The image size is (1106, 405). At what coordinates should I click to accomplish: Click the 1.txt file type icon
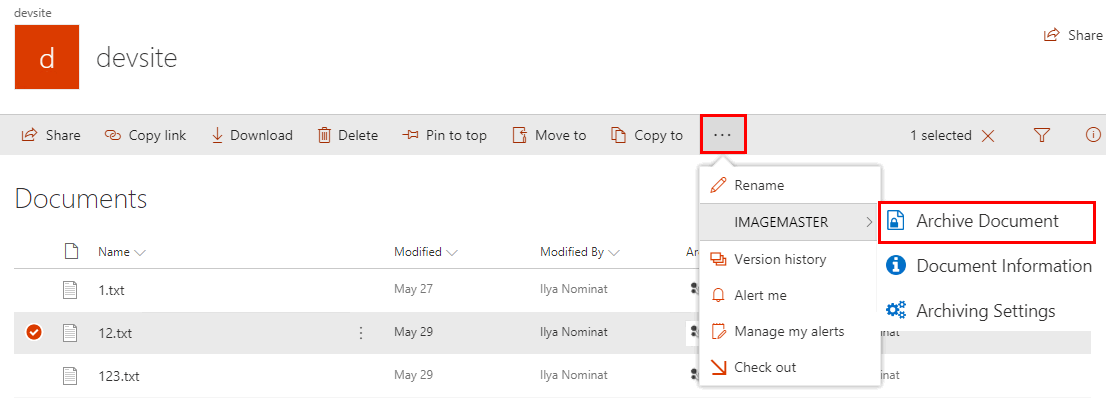tap(70, 289)
